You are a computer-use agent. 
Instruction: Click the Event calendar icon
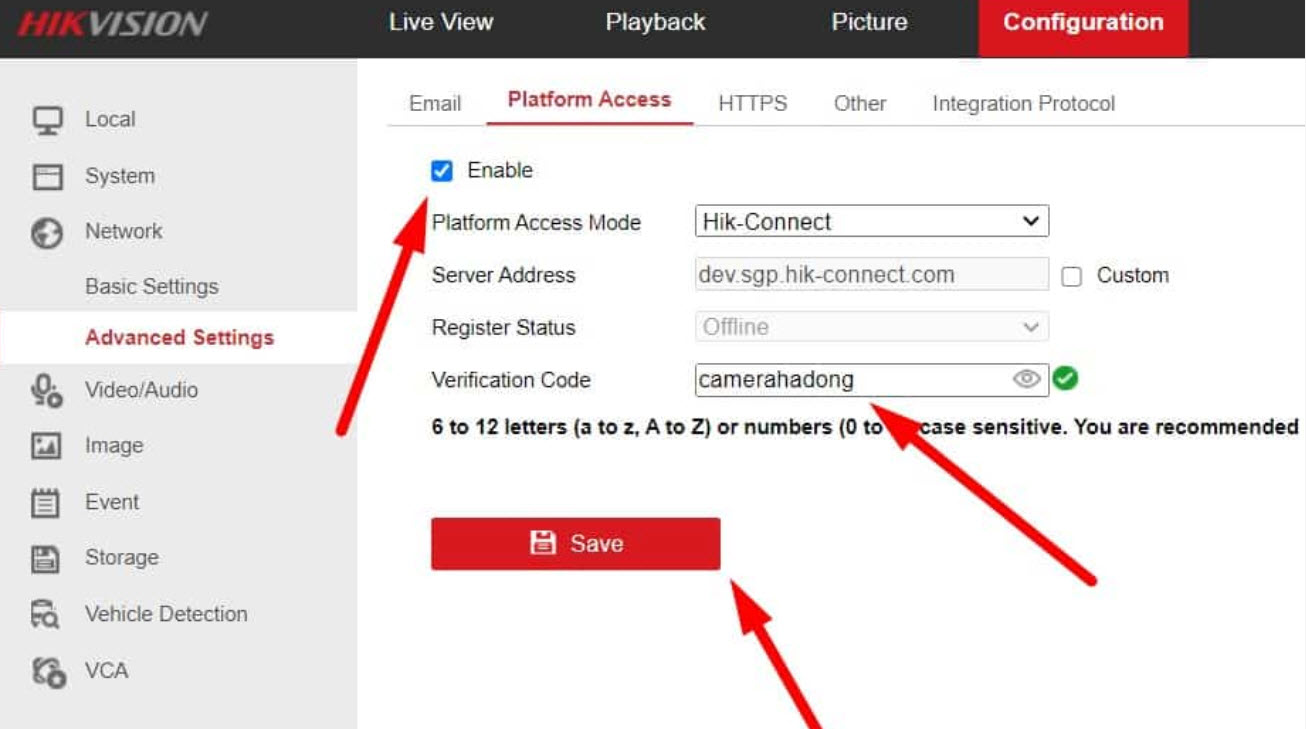coord(46,502)
